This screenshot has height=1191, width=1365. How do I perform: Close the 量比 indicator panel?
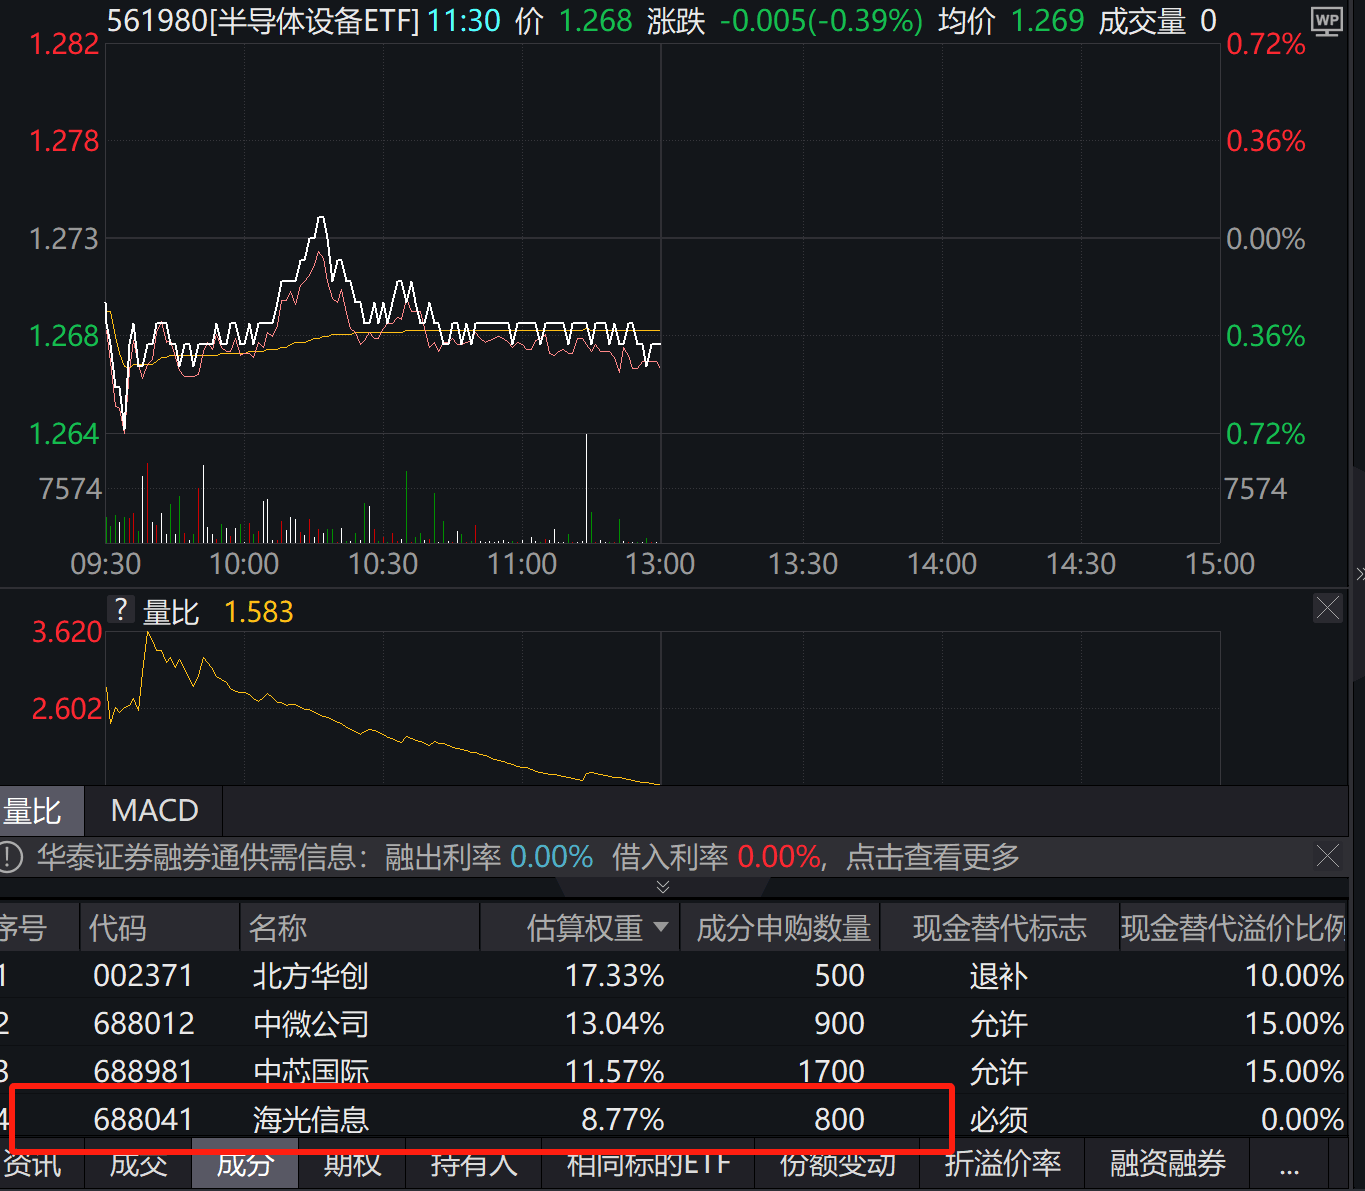pos(1328,607)
